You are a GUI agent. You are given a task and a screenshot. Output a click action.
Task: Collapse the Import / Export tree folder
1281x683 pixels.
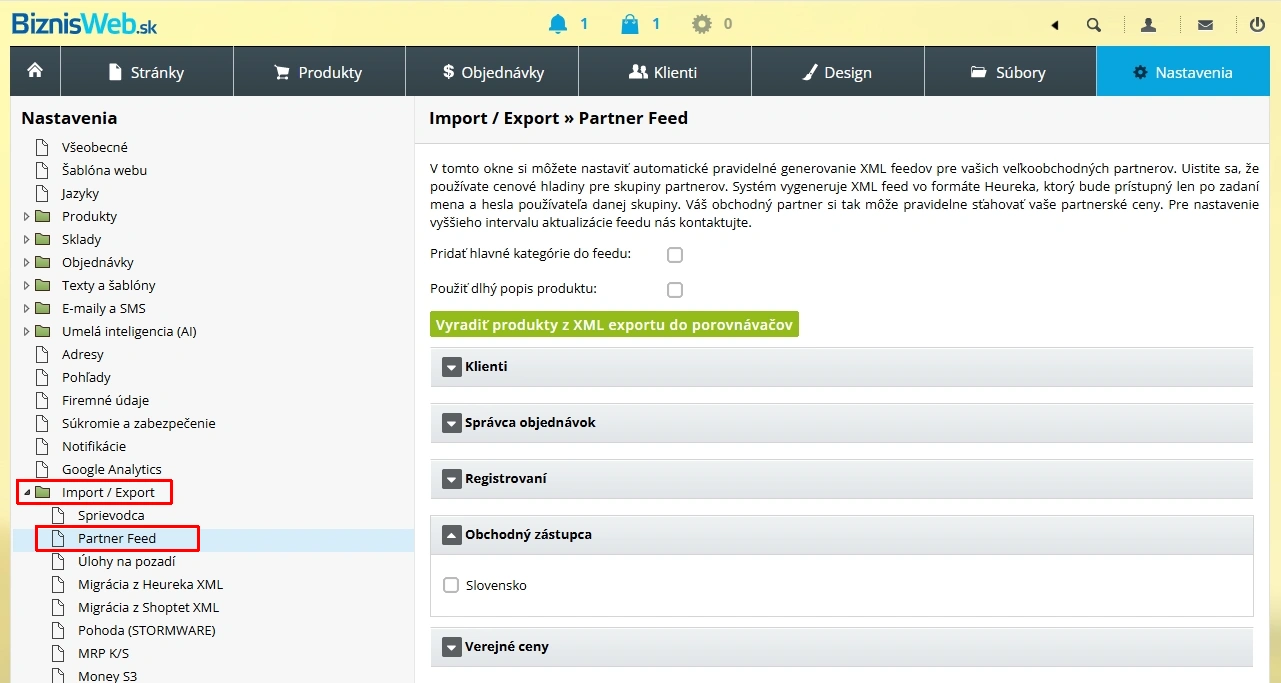(x=27, y=491)
